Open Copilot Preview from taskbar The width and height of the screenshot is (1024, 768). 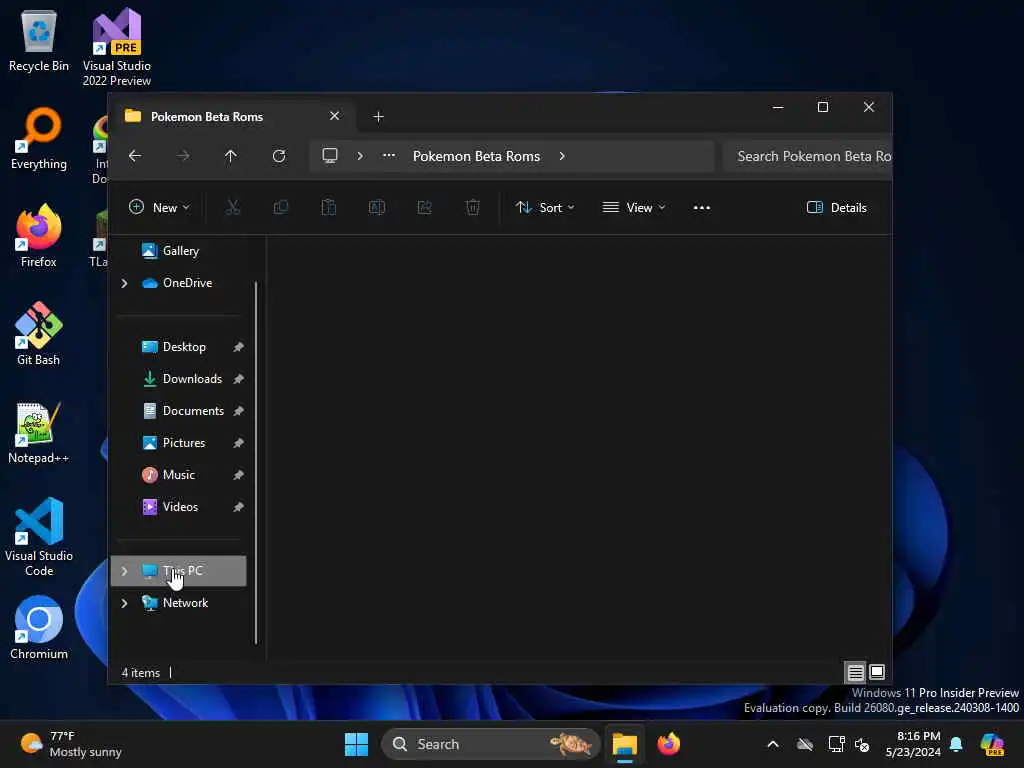(992, 744)
